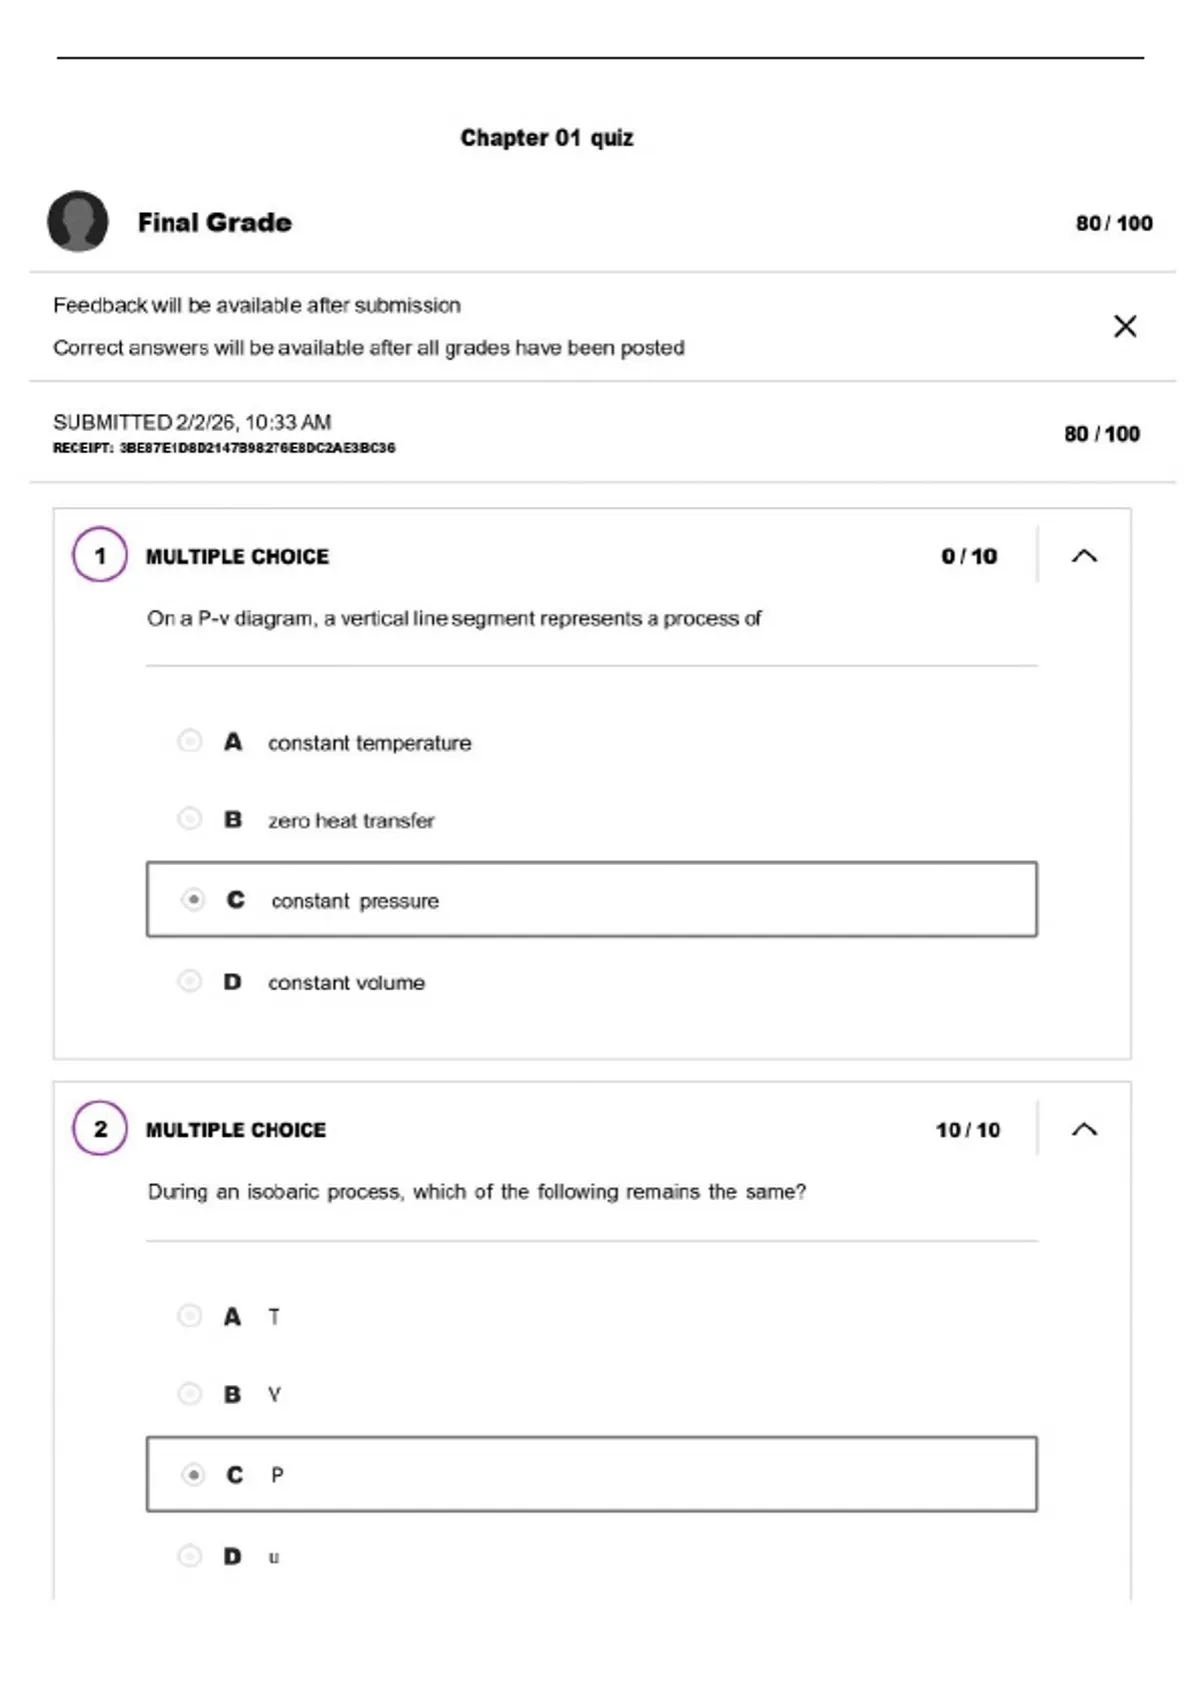Click the 10 / 10 score on question 2
Viewport: 1200px width, 1700px height.
968,1130
